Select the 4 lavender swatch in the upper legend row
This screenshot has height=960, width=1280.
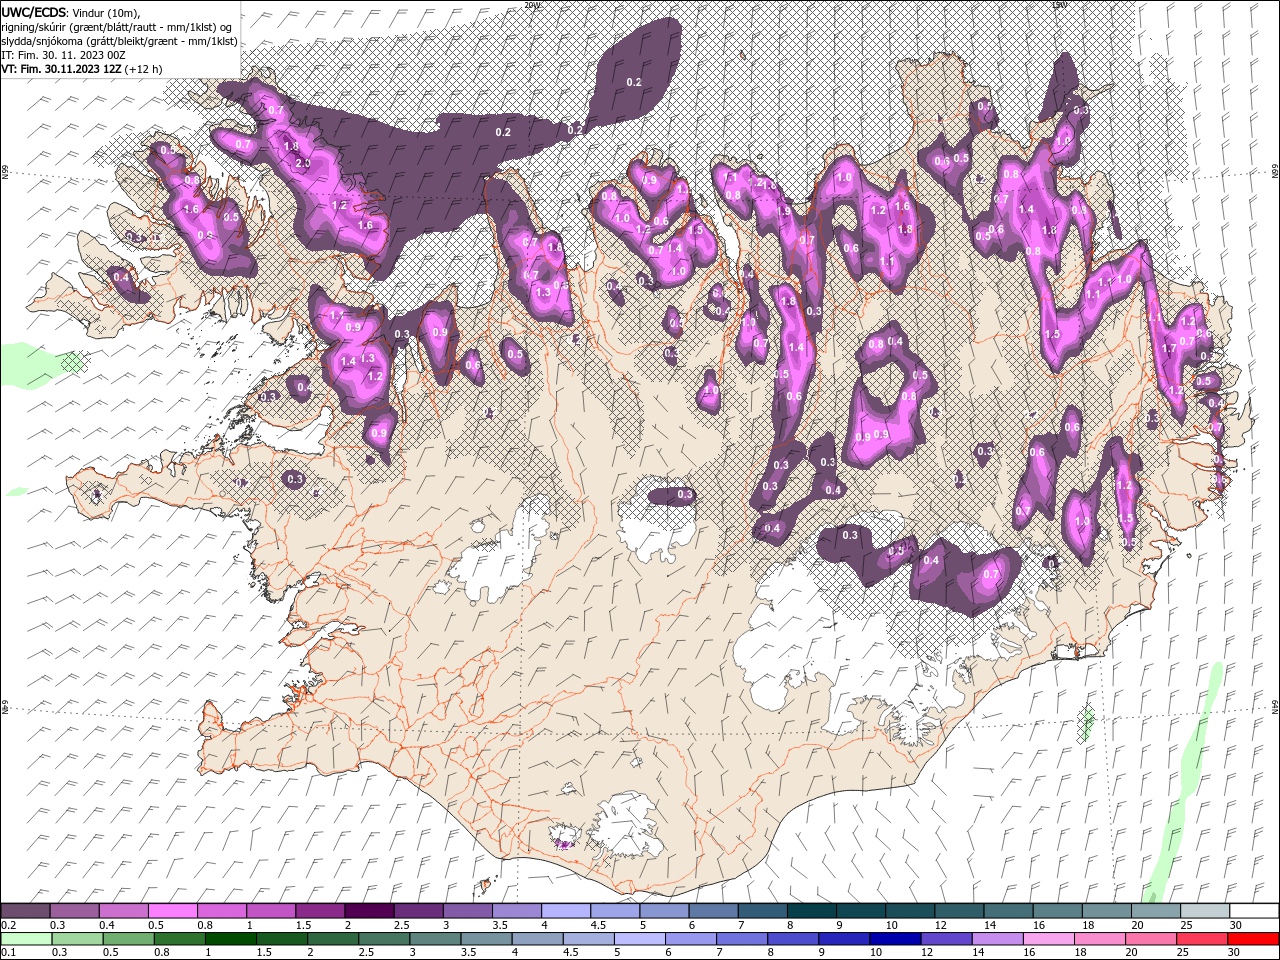point(565,911)
